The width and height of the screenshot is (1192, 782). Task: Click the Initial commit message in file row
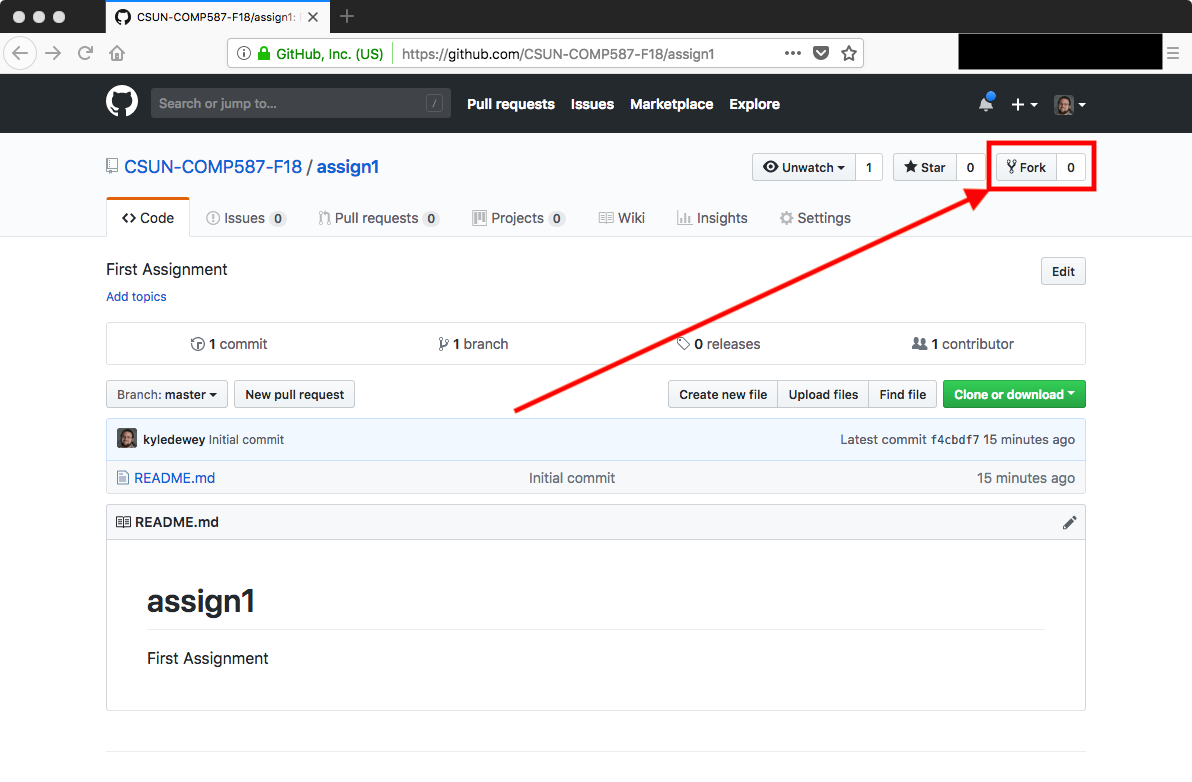tap(572, 478)
